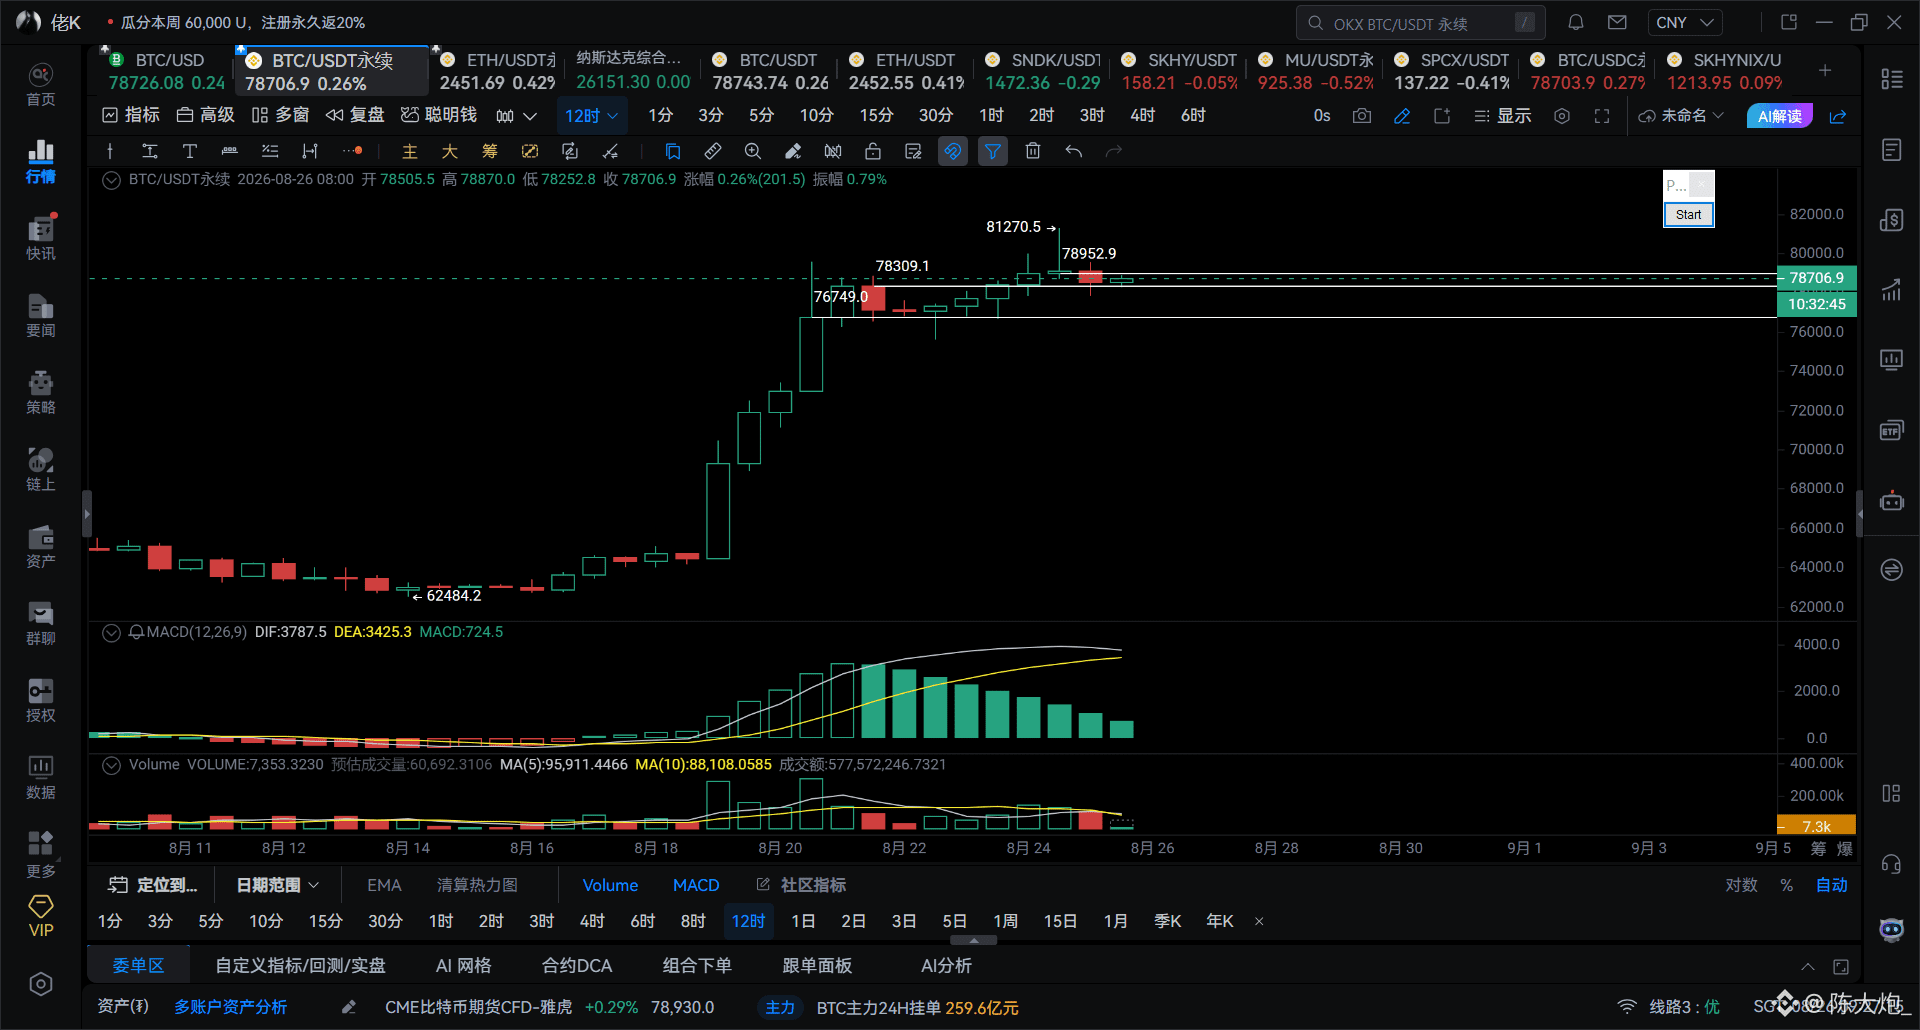Screen dimensions: 1920x1030
Task: Expand the bottom panel with up chevron
Action: 1808,966
